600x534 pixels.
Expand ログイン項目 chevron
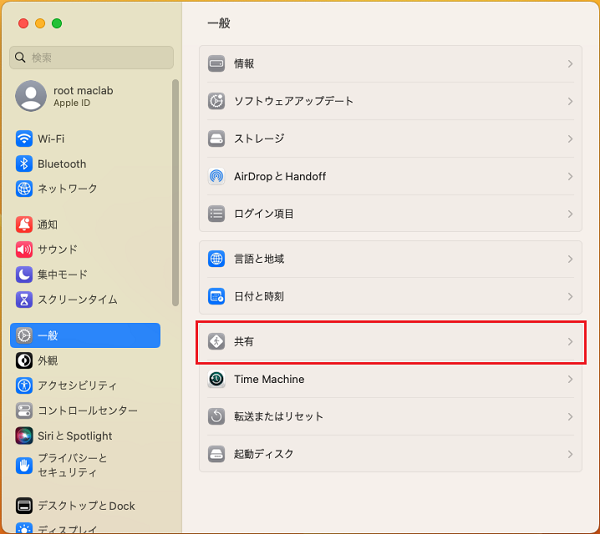tap(570, 214)
